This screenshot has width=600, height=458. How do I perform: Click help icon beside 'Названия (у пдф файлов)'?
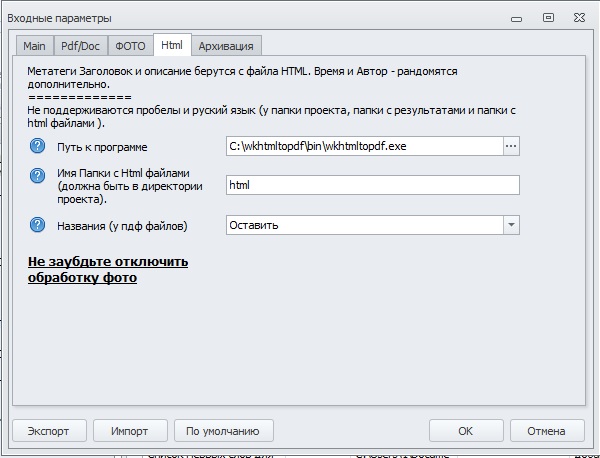39,225
